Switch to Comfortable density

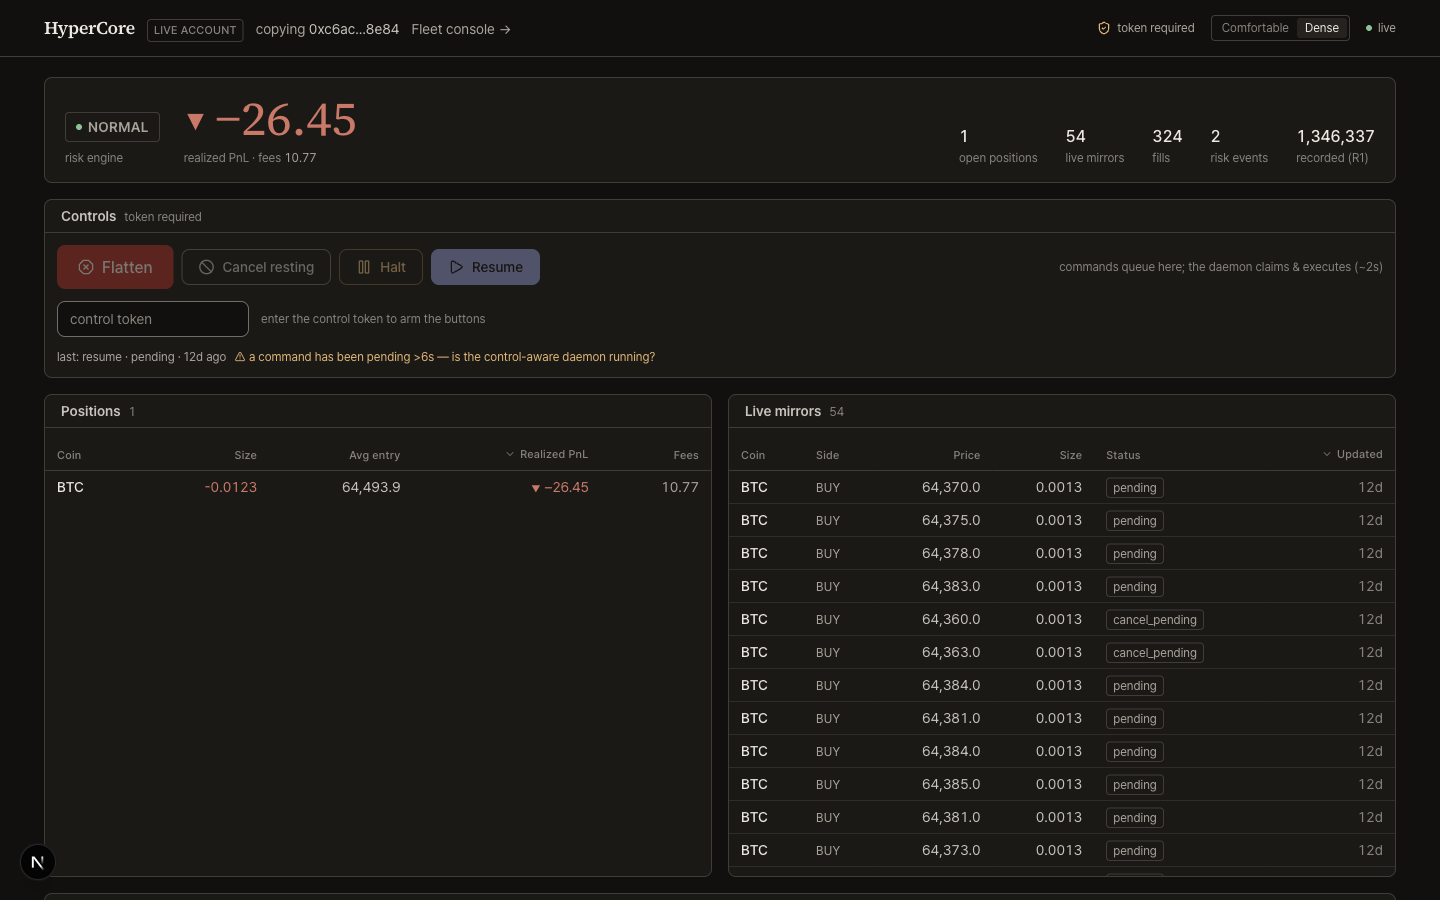pos(1254,28)
